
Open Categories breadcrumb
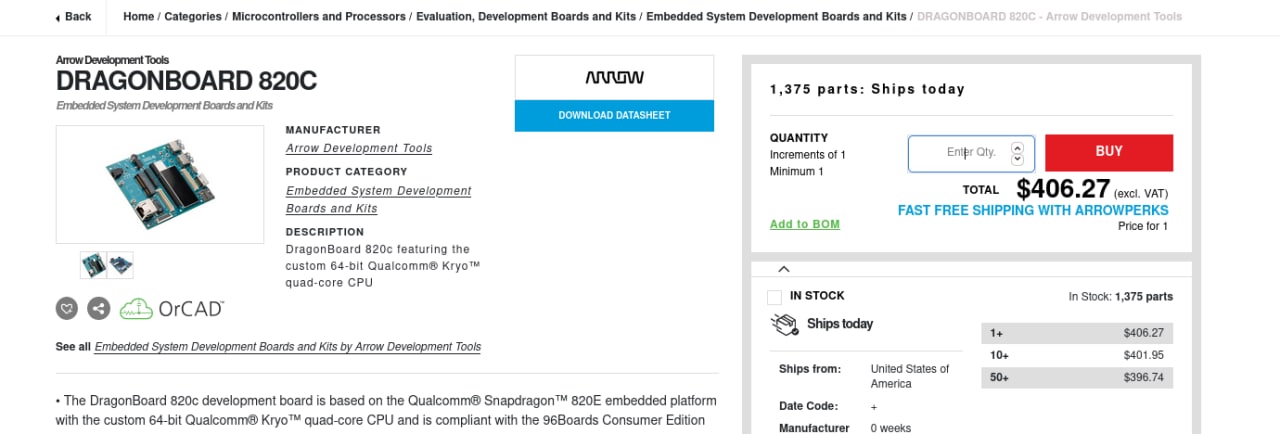click(x=193, y=17)
